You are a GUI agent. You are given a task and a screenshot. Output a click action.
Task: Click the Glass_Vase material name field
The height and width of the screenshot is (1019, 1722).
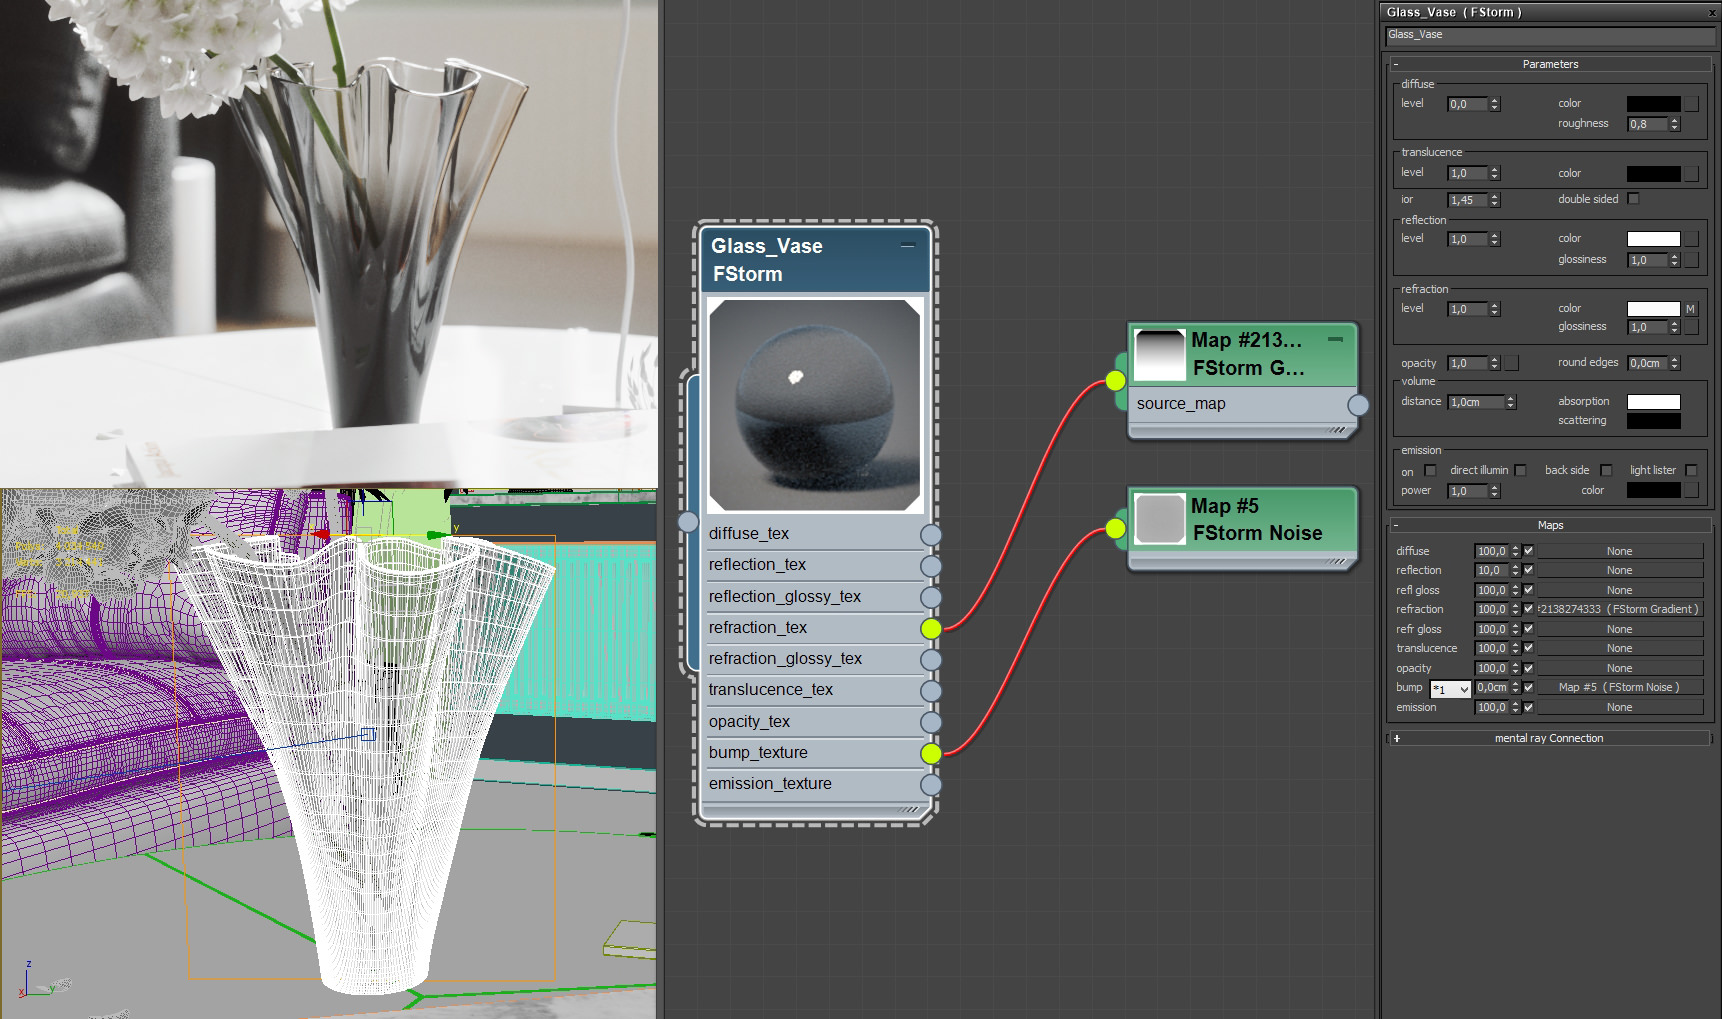coord(1549,35)
